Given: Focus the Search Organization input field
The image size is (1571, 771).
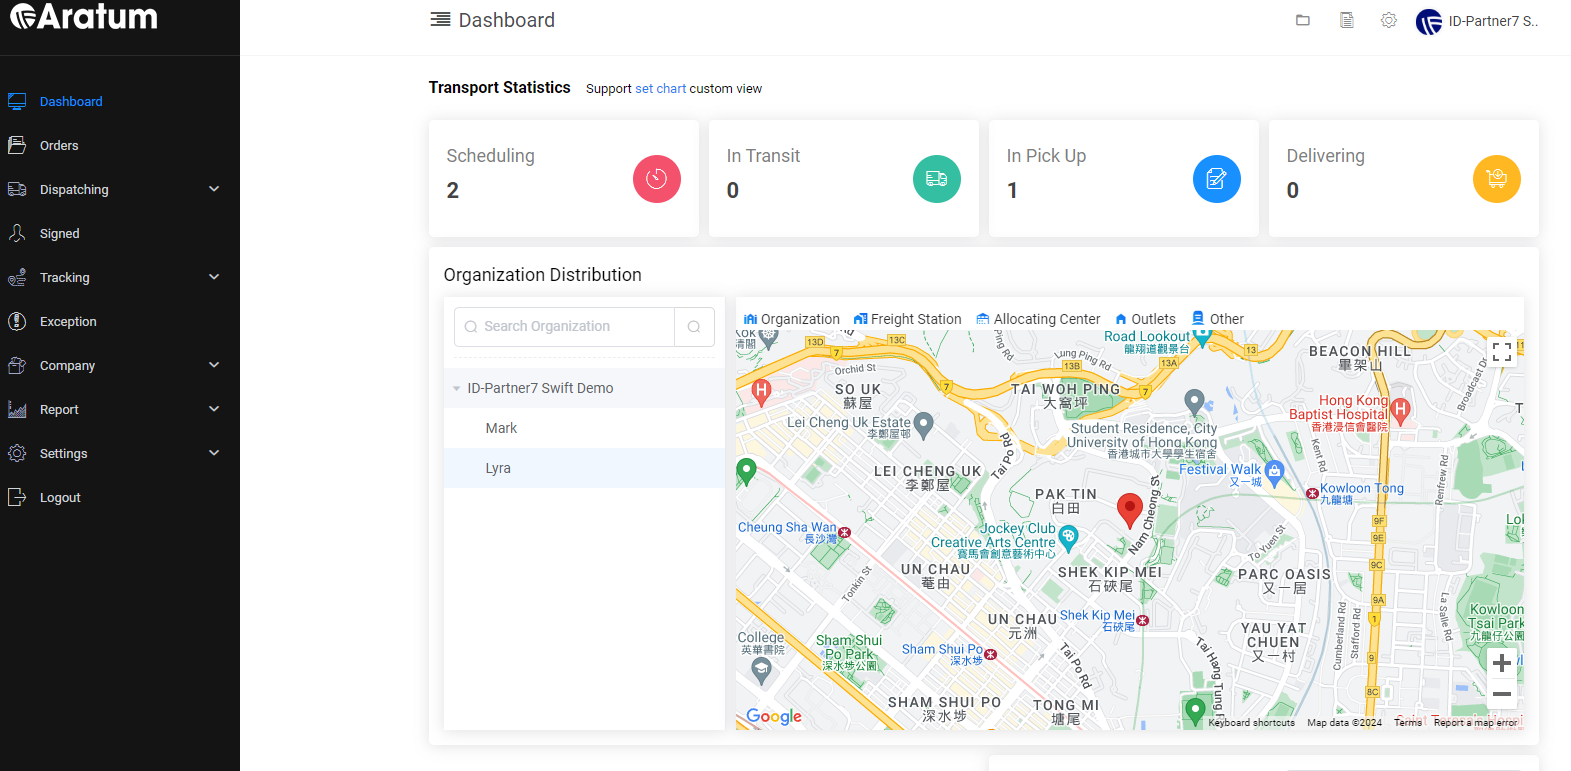Looking at the screenshot, I should pos(564,327).
